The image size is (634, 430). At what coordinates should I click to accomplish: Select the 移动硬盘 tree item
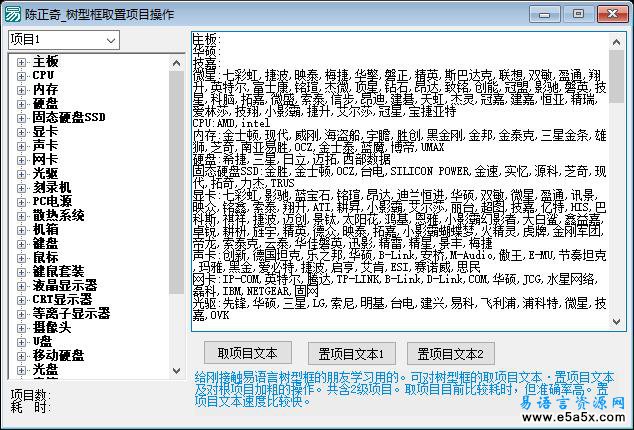pyautogui.click(x=58, y=356)
